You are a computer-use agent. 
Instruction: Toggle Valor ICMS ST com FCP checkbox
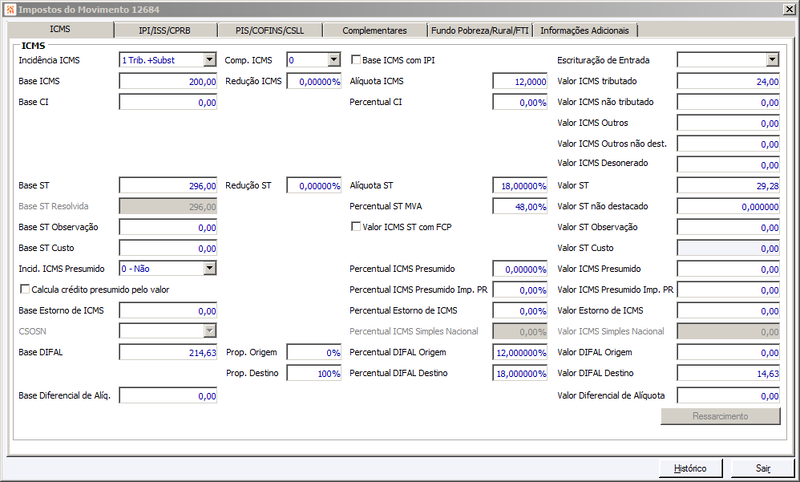click(356, 226)
